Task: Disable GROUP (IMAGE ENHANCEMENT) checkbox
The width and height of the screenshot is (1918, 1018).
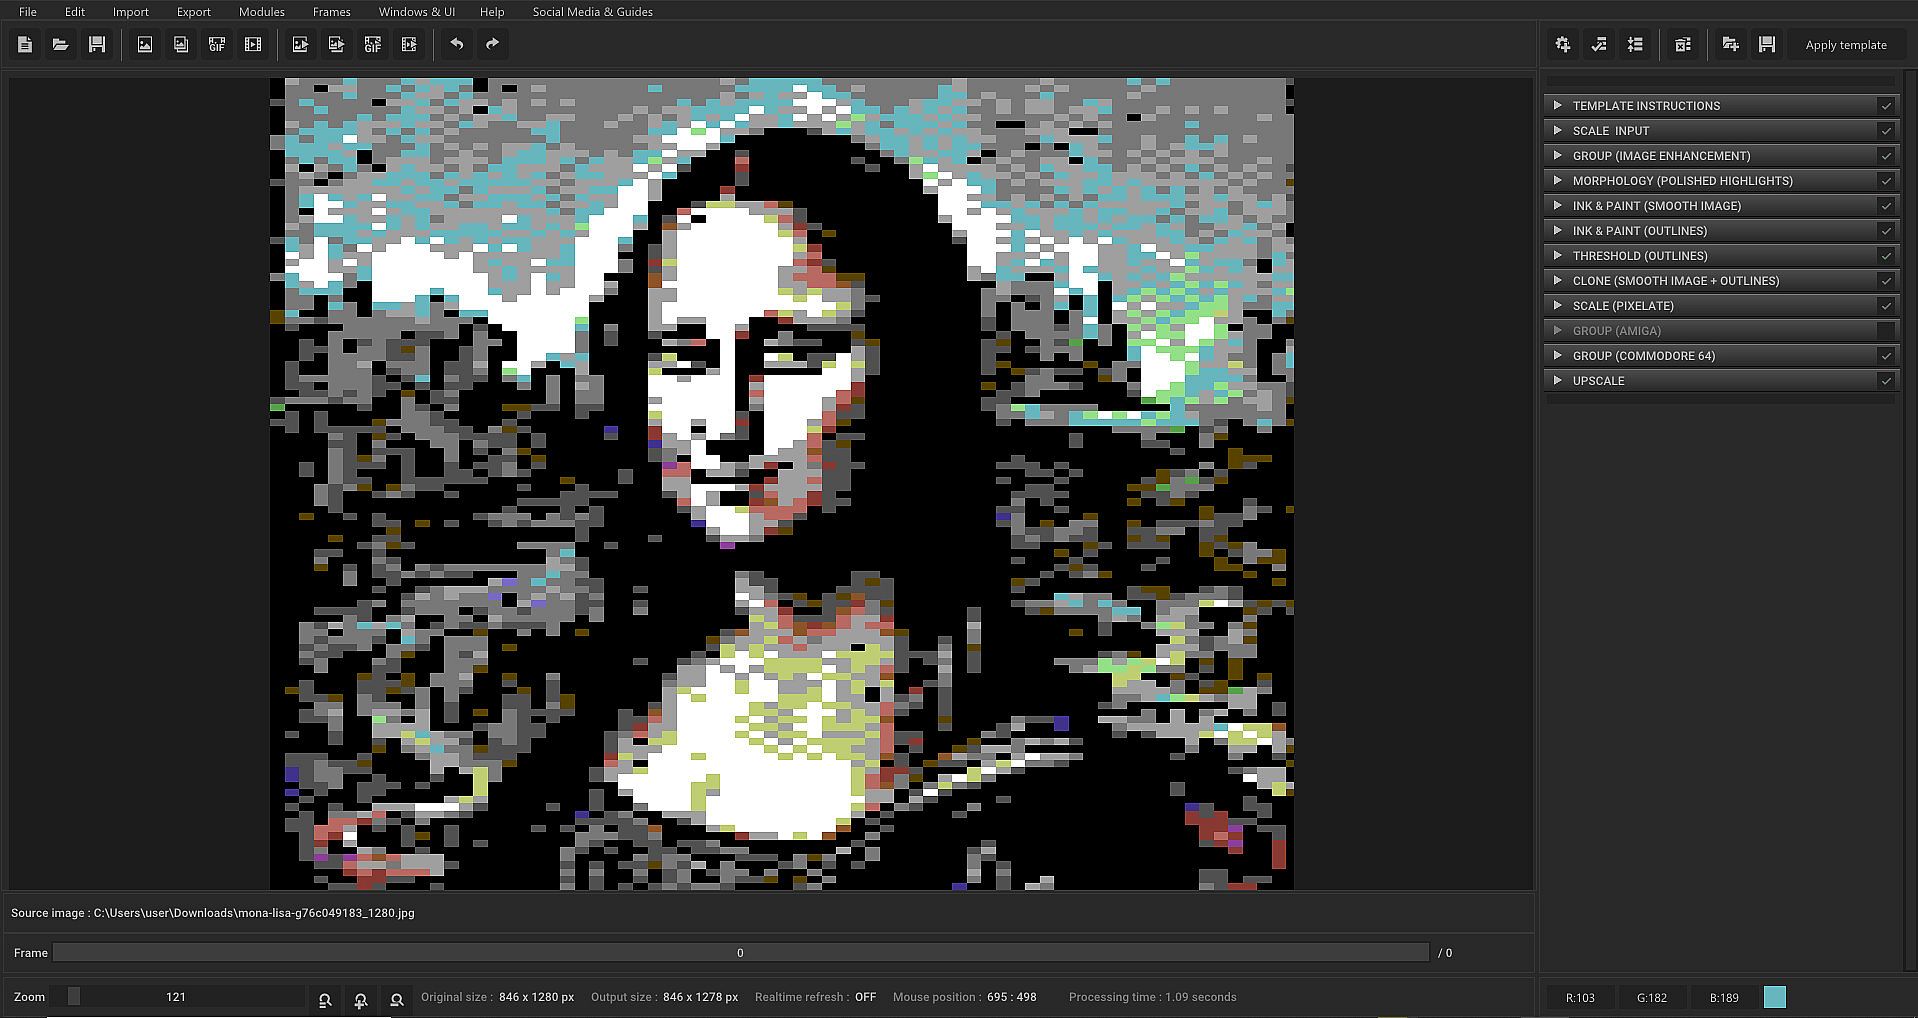Action: pyautogui.click(x=1886, y=156)
